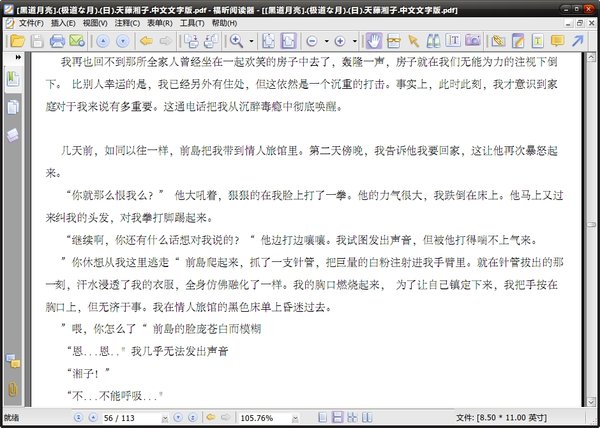Select the Snapshot camera tool
Viewport: 600px width, 428px height.
tap(473, 41)
